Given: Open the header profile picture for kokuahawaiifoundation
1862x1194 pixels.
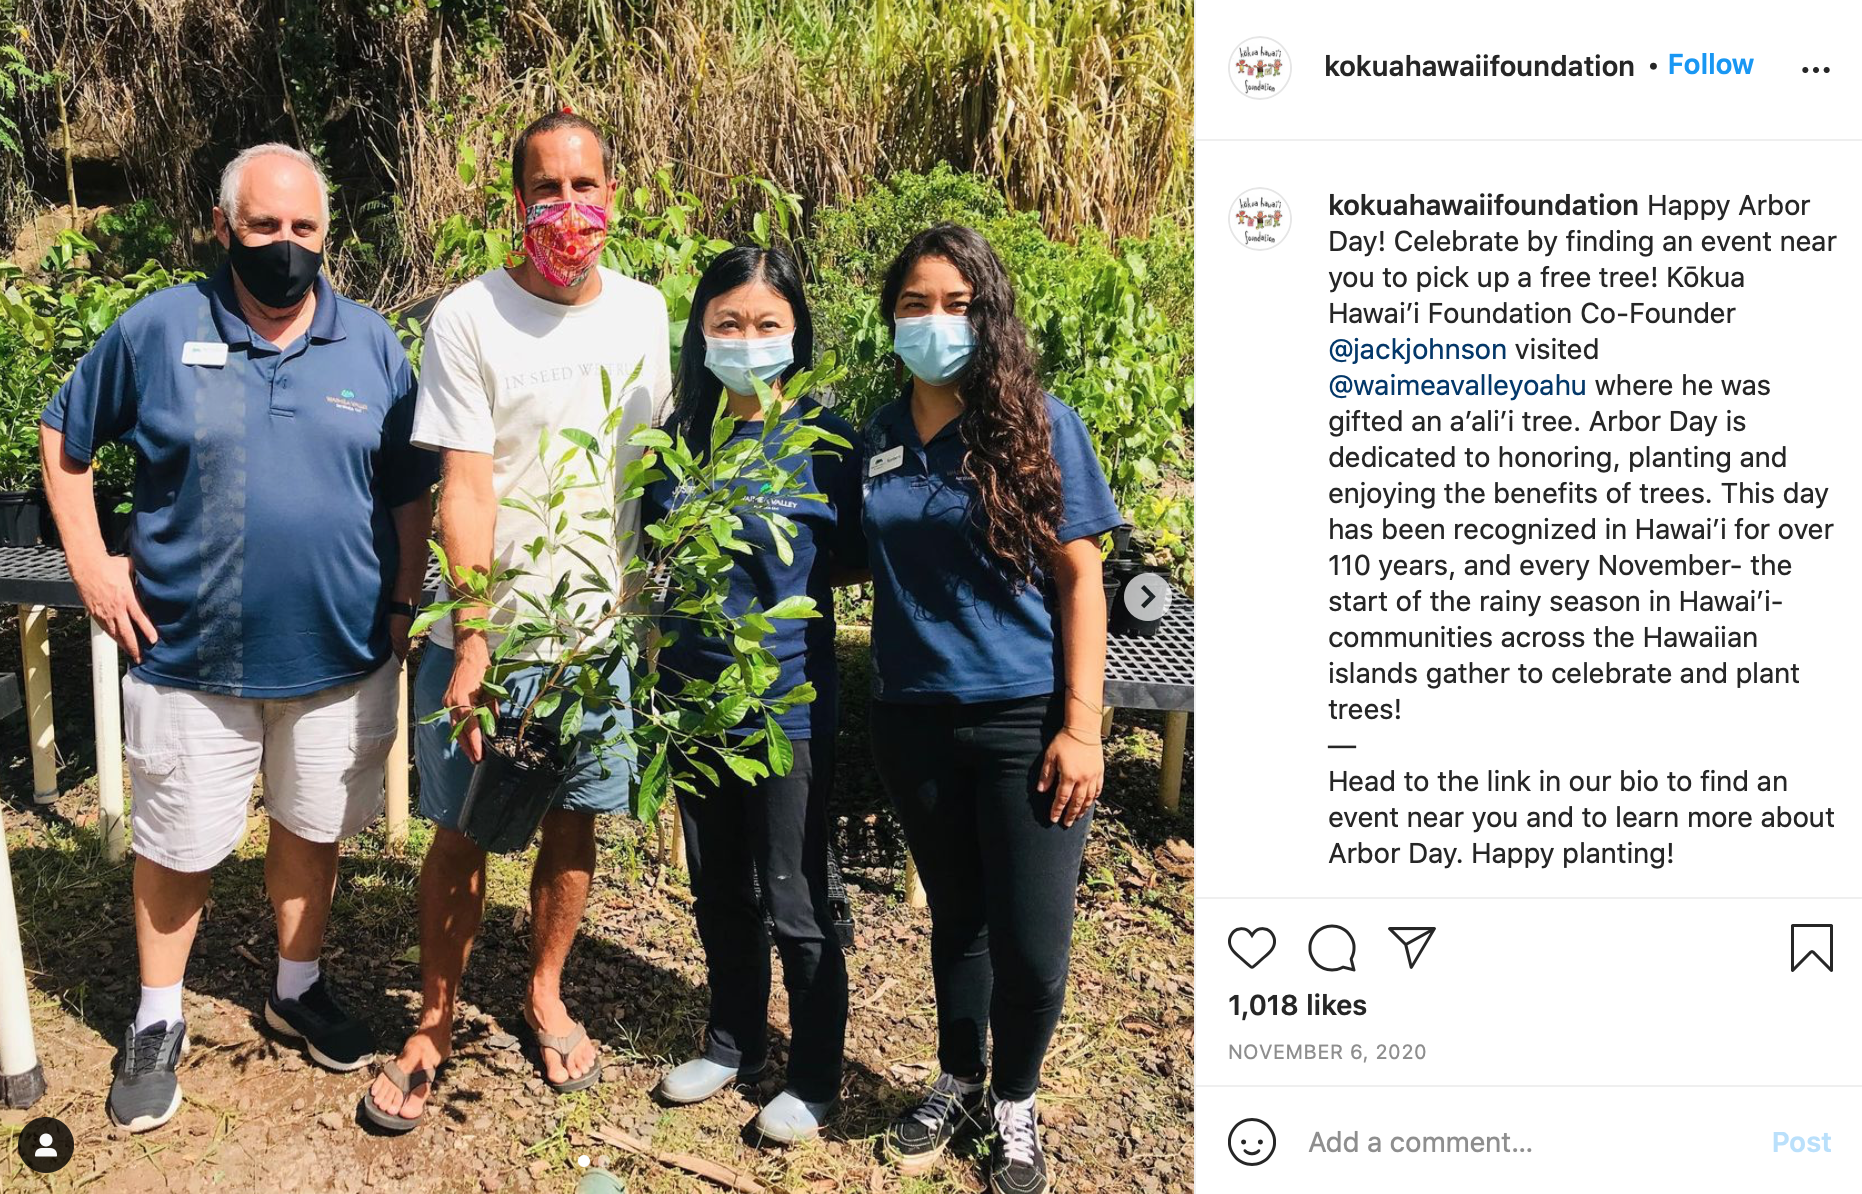Looking at the screenshot, I should [1260, 68].
